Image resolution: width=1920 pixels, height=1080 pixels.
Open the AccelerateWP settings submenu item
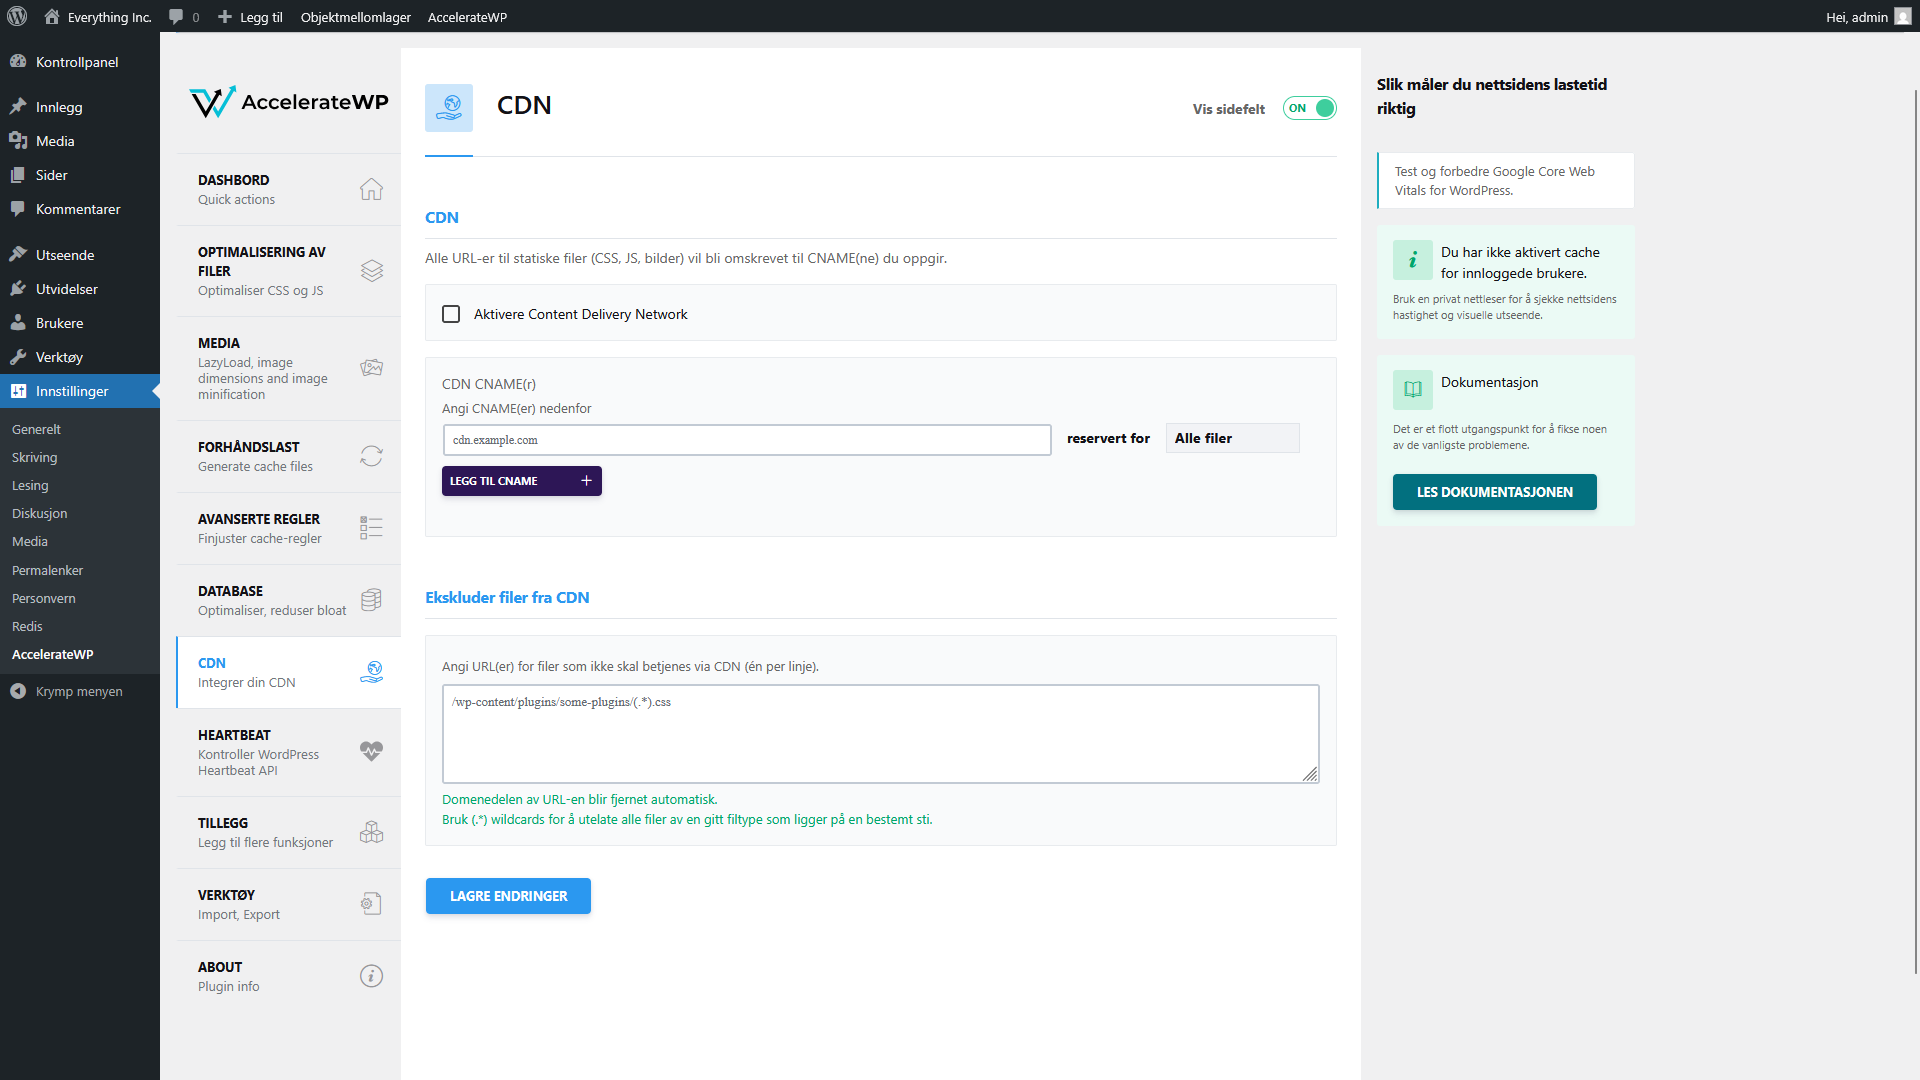tap(52, 654)
